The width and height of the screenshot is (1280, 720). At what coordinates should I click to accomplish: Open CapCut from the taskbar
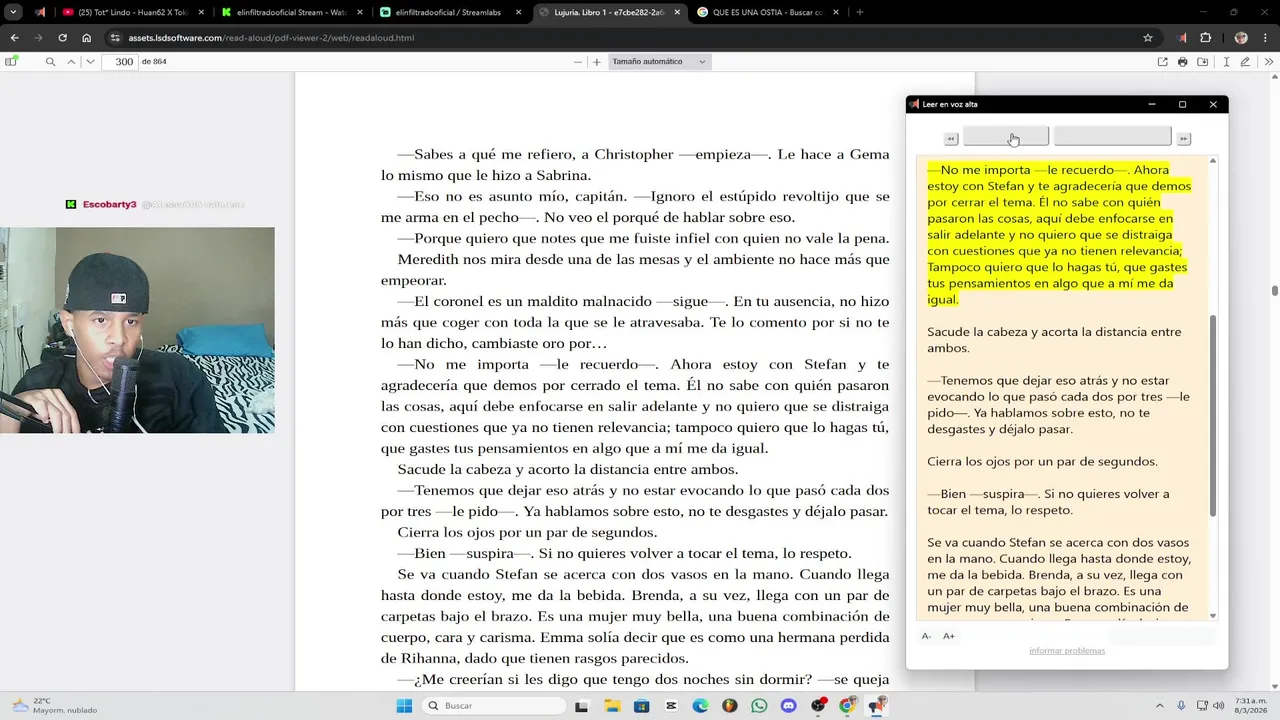pyautogui.click(x=671, y=706)
